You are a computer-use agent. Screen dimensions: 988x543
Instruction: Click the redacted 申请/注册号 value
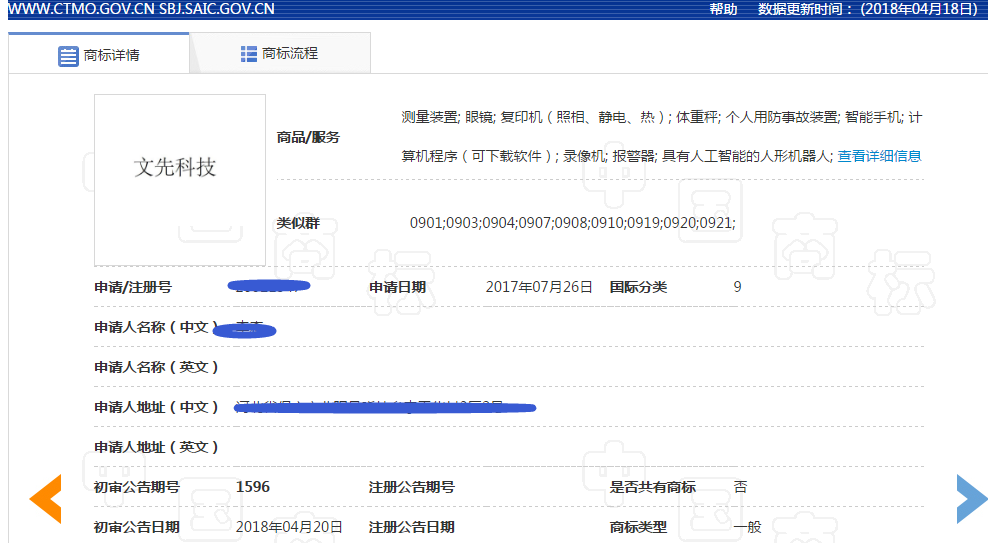tap(269, 287)
